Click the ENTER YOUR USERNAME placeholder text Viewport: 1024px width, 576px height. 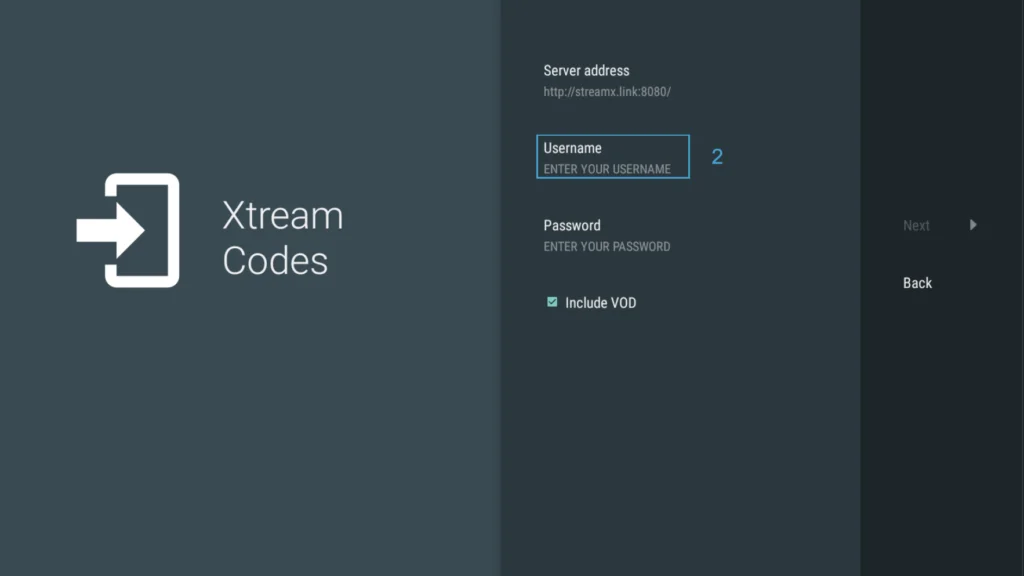[607, 169]
